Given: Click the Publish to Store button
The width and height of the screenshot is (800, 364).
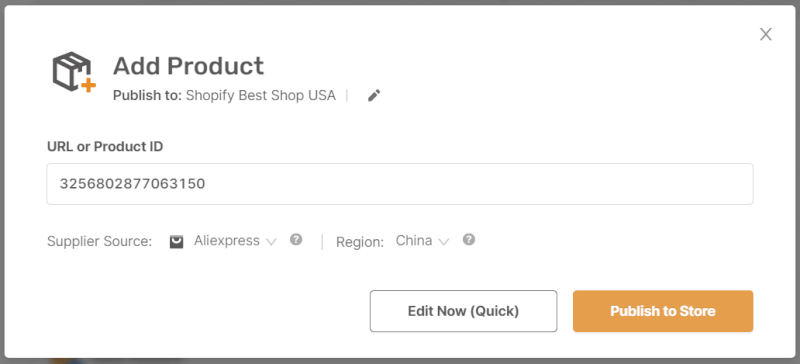Looking at the screenshot, I should point(663,311).
